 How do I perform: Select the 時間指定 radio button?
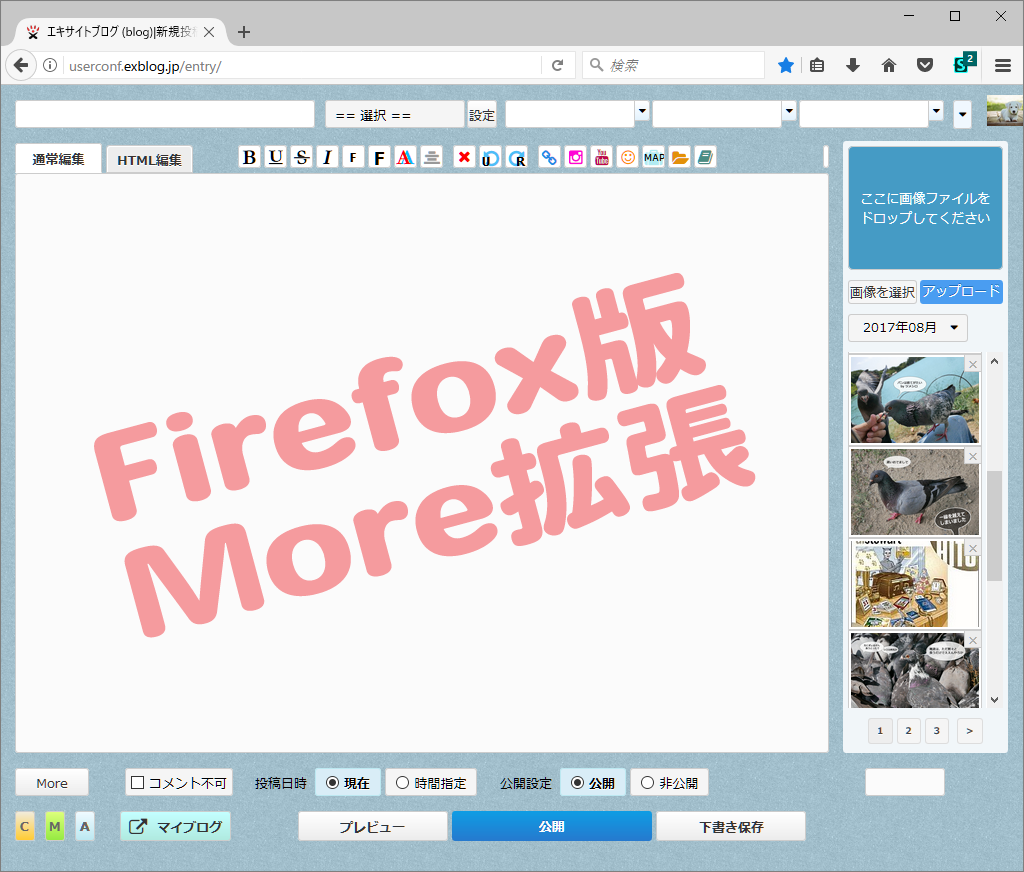click(402, 783)
